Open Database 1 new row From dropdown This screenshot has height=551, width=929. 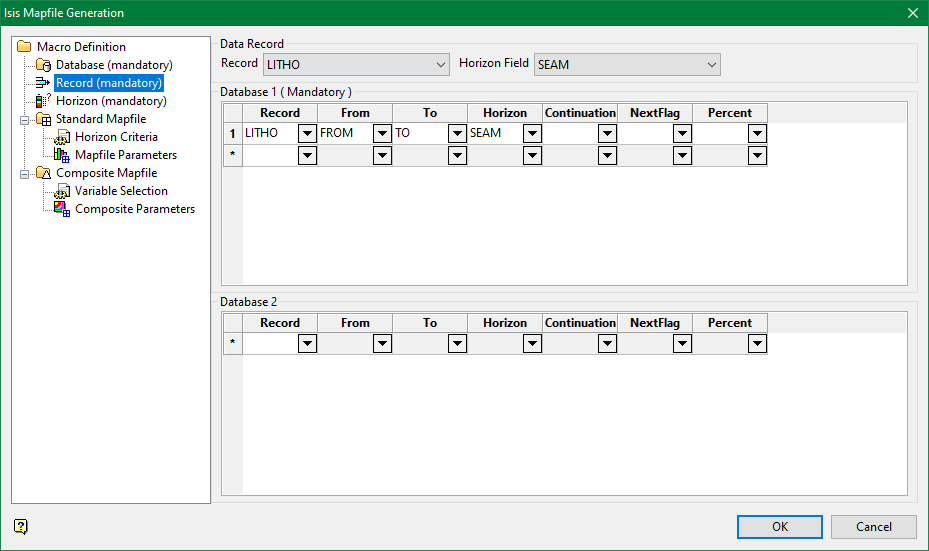(x=382, y=155)
